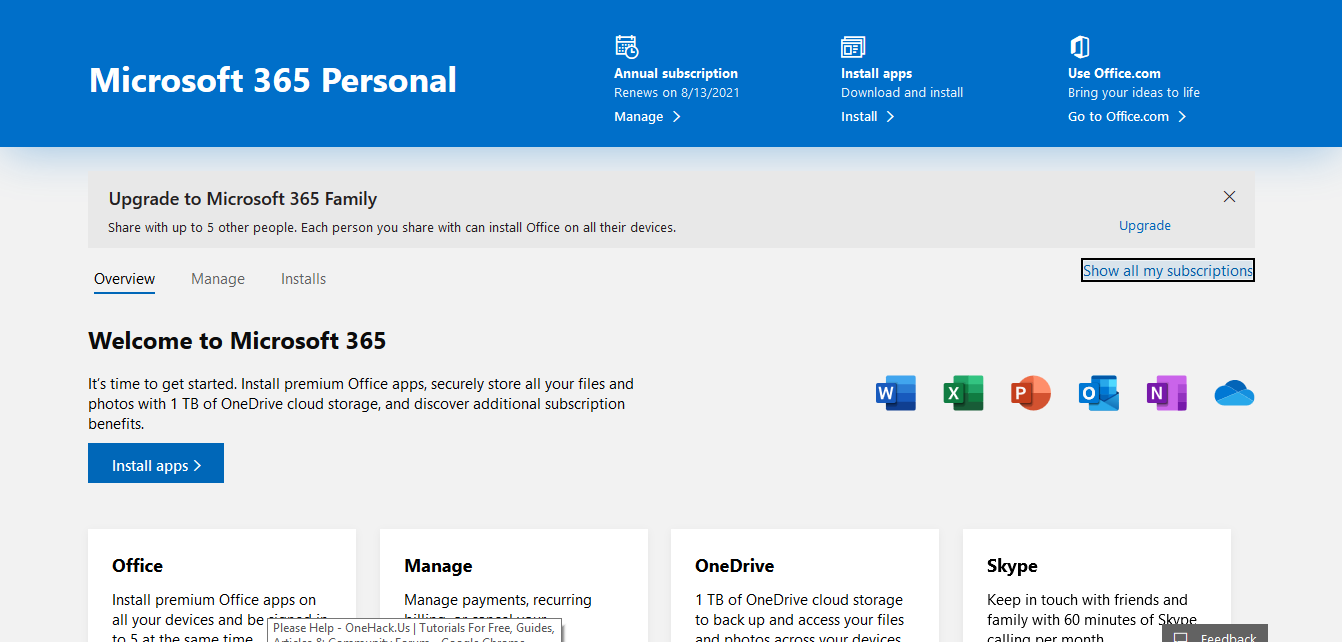Click Manage link under Annual subscription

(x=647, y=117)
